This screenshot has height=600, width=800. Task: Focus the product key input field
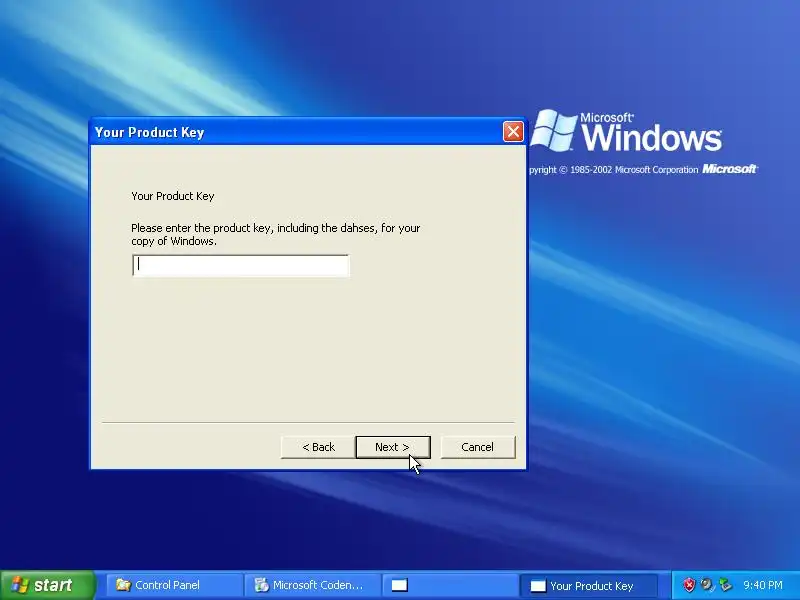[x=241, y=265]
